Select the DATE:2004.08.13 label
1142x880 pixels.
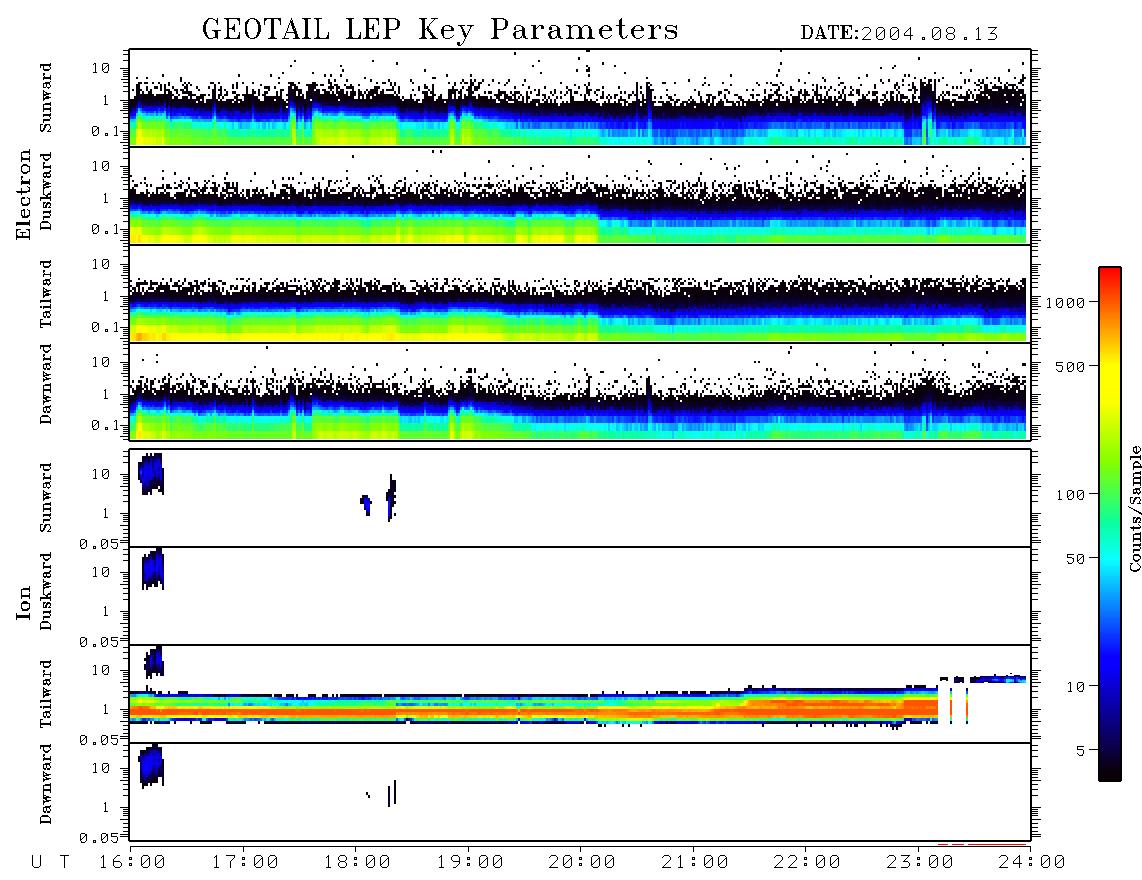(899, 34)
